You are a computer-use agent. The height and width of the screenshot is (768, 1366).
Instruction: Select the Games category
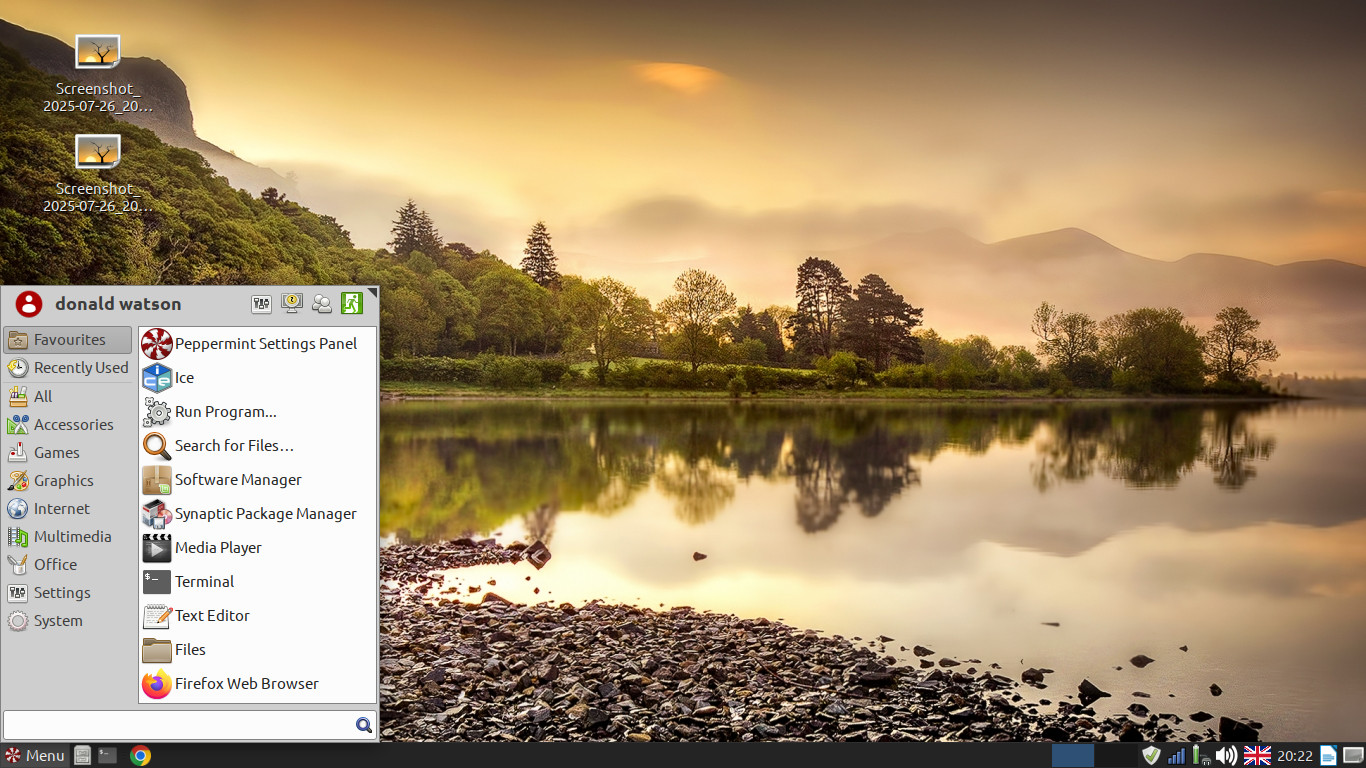[x=68, y=452]
